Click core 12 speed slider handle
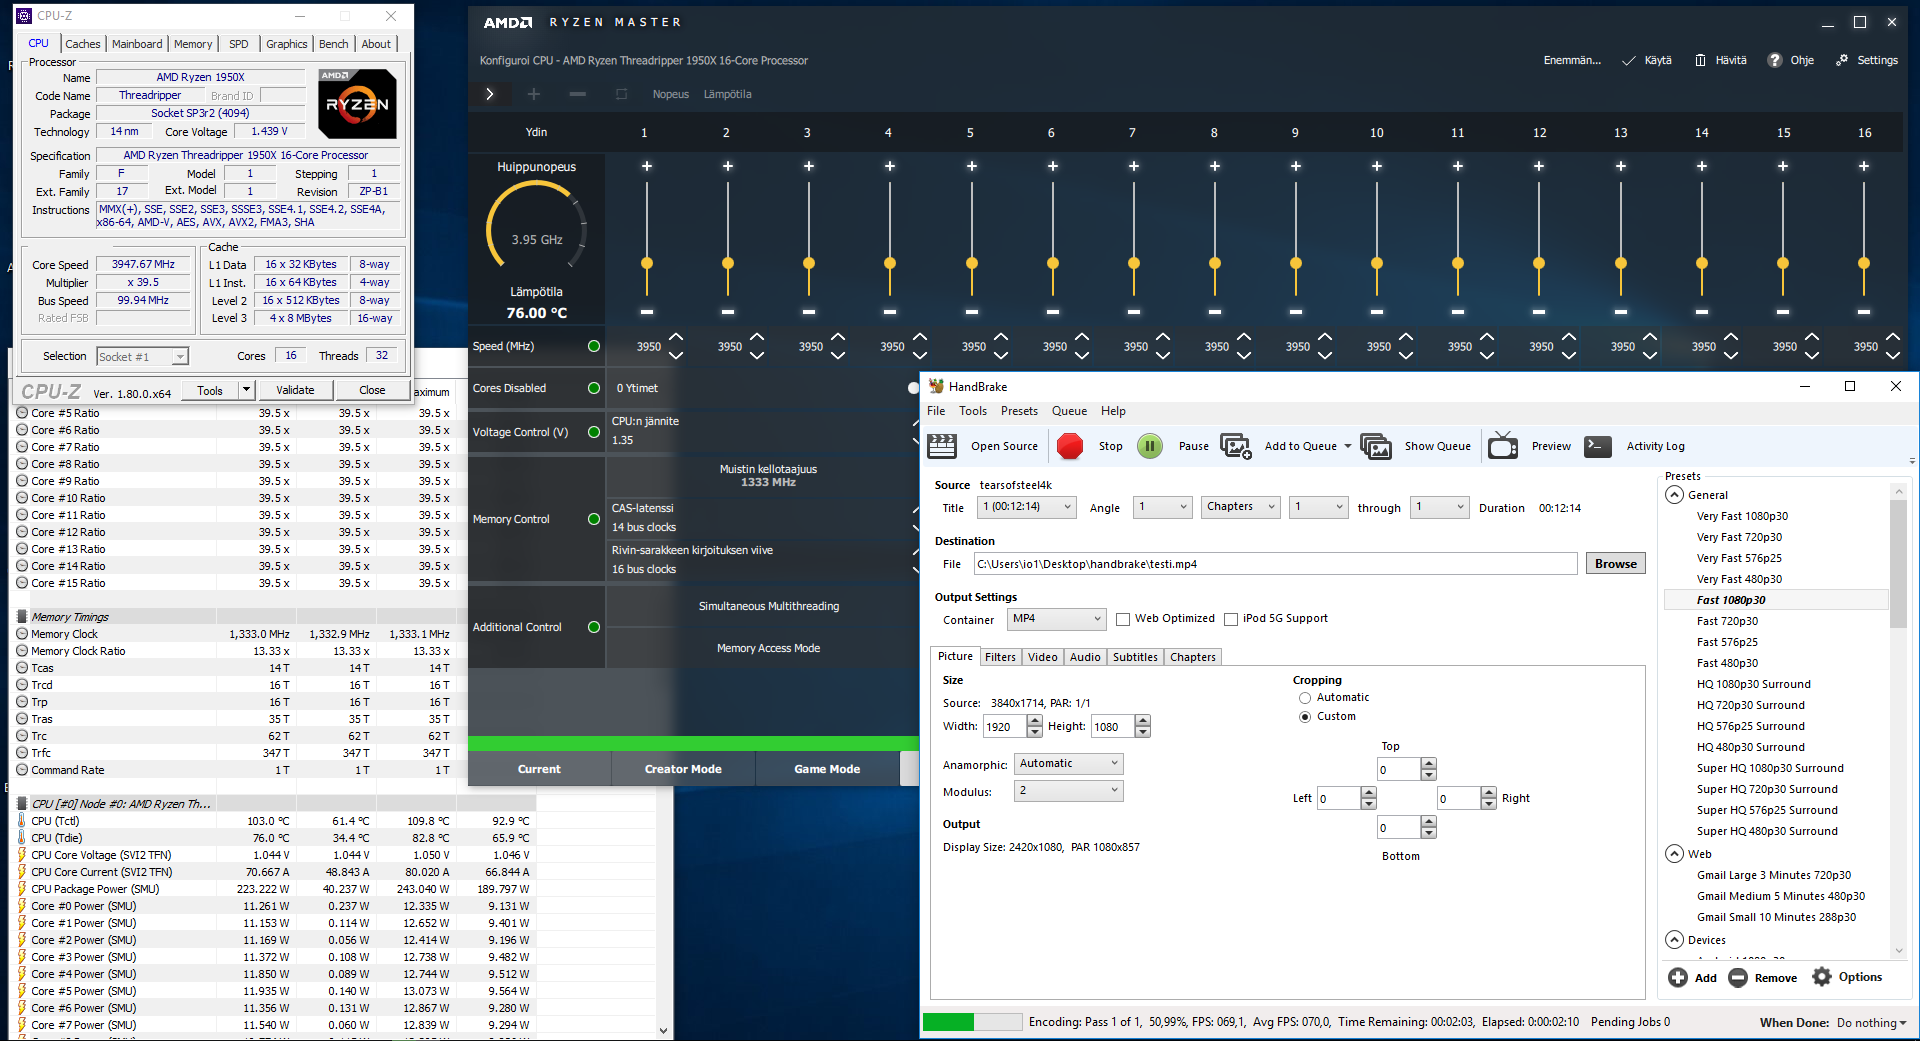Image resolution: width=1920 pixels, height=1041 pixels. [x=1539, y=263]
